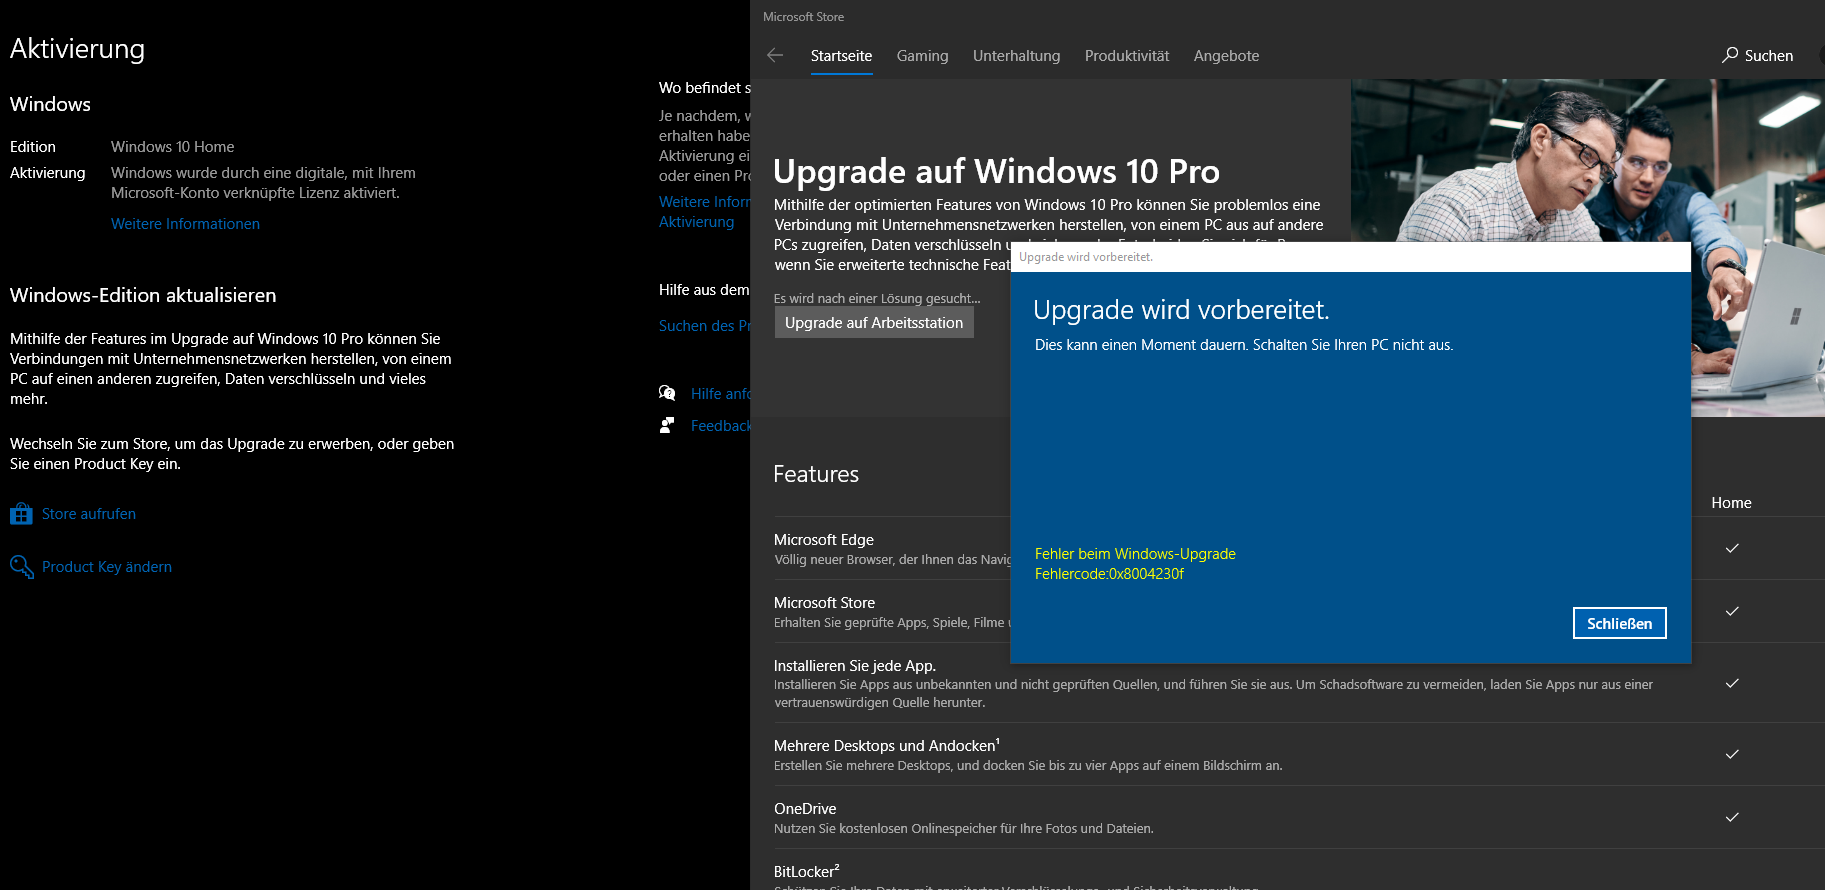Screen dimensions: 1825x890
Task: Open Hilfe anfordern link in Settings
Action: tap(720, 394)
